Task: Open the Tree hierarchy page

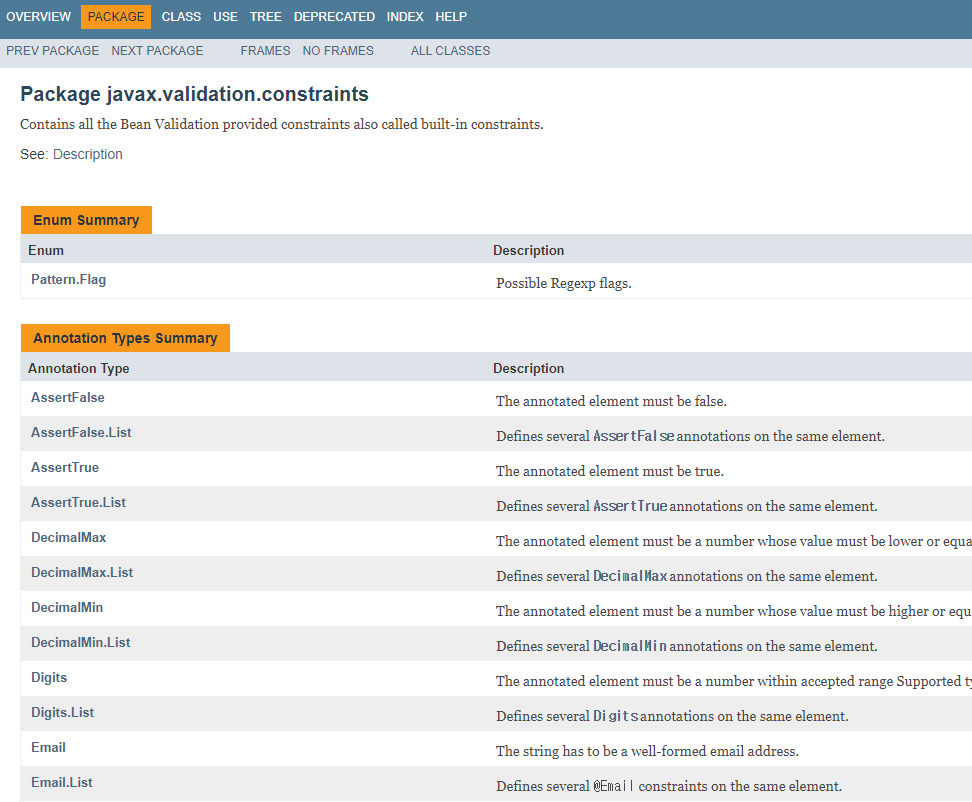Action: point(265,17)
